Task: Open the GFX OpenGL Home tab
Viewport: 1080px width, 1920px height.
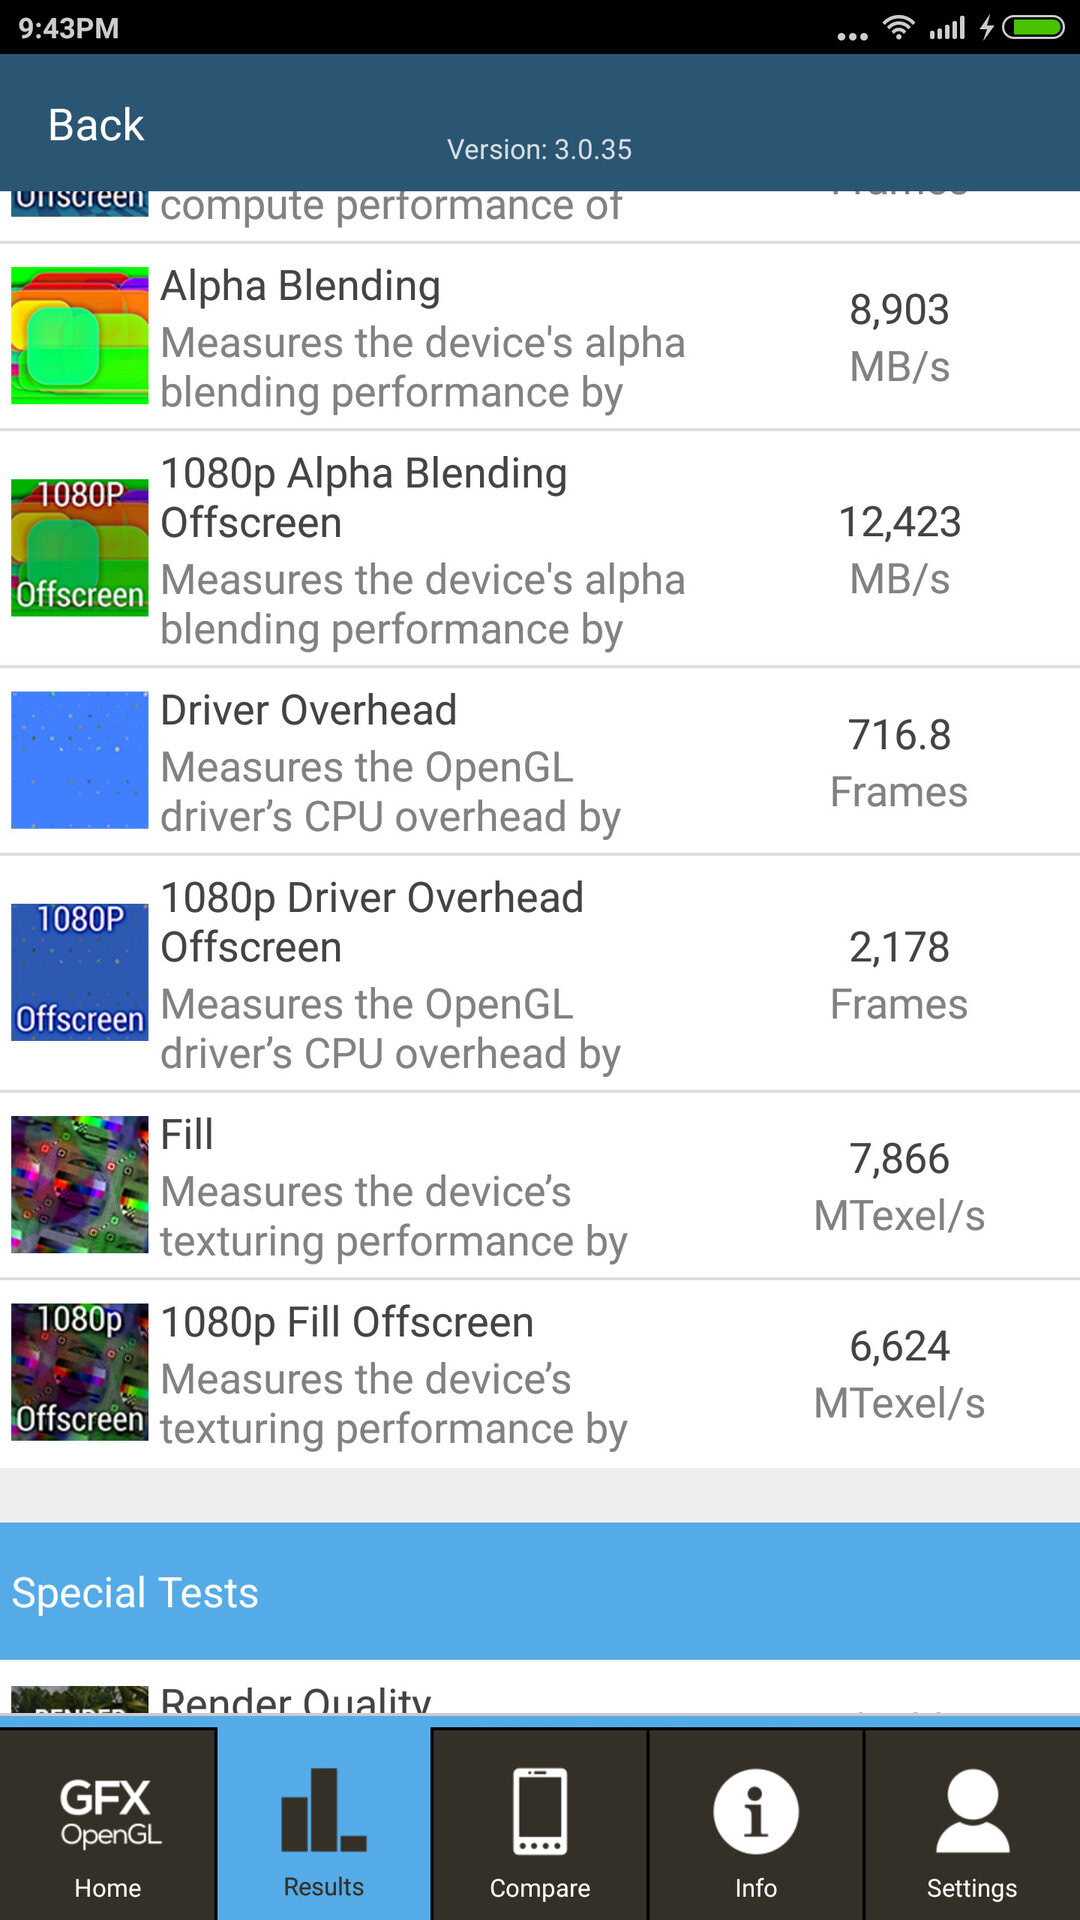Action: pos(107,1826)
